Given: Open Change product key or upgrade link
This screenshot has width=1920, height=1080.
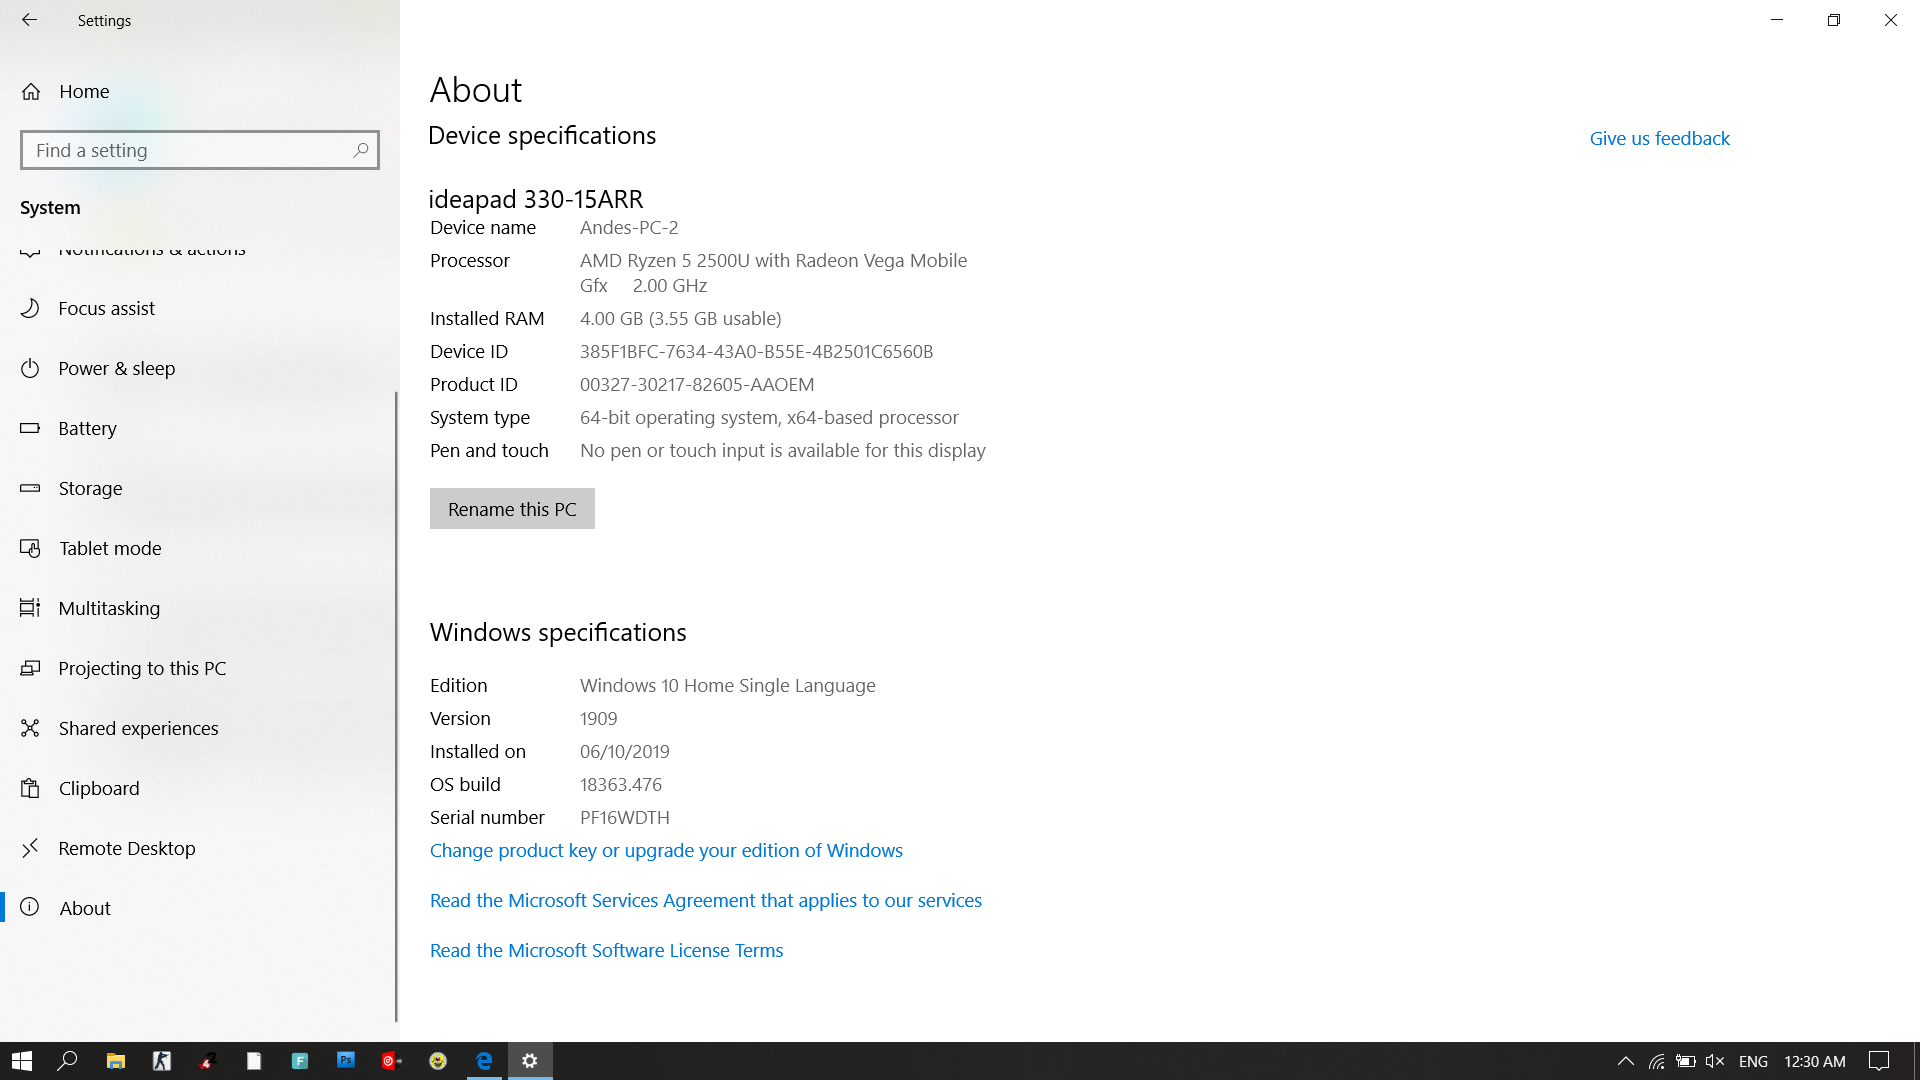Looking at the screenshot, I should click(666, 850).
